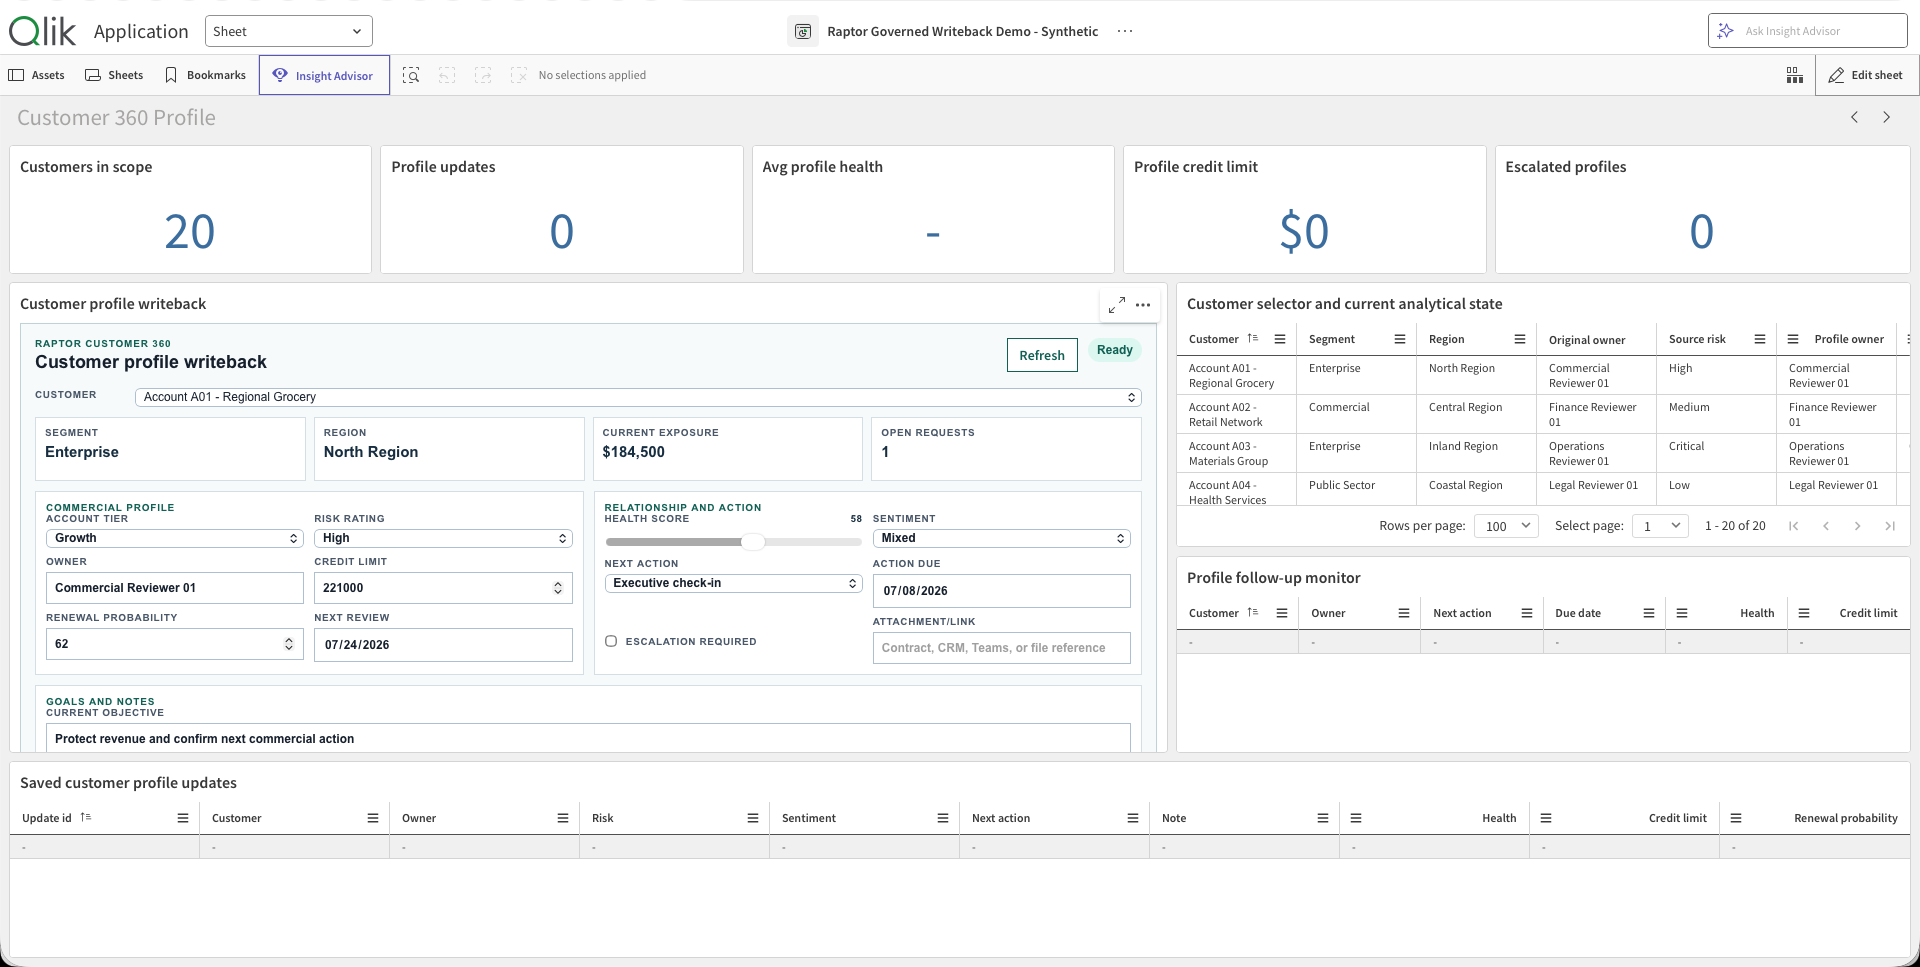Viewport: 1920px width, 967px height.
Task: Open the Qlik logo home link
Action: coord(42,31)
